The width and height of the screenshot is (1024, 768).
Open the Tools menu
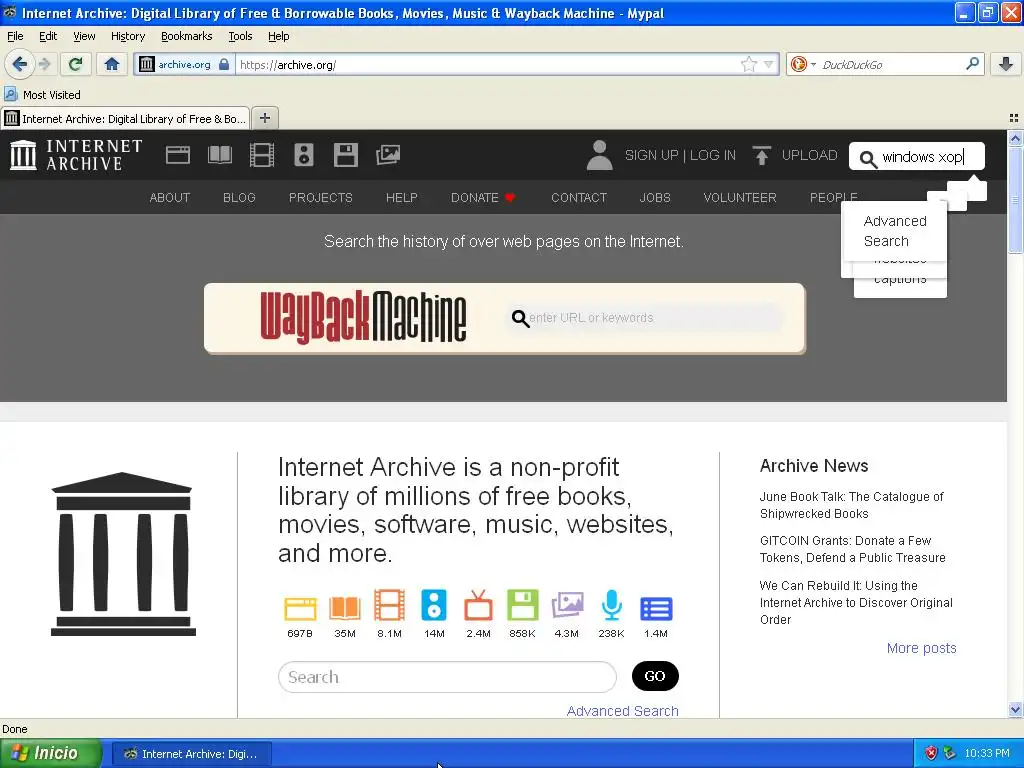coord(240,36)
